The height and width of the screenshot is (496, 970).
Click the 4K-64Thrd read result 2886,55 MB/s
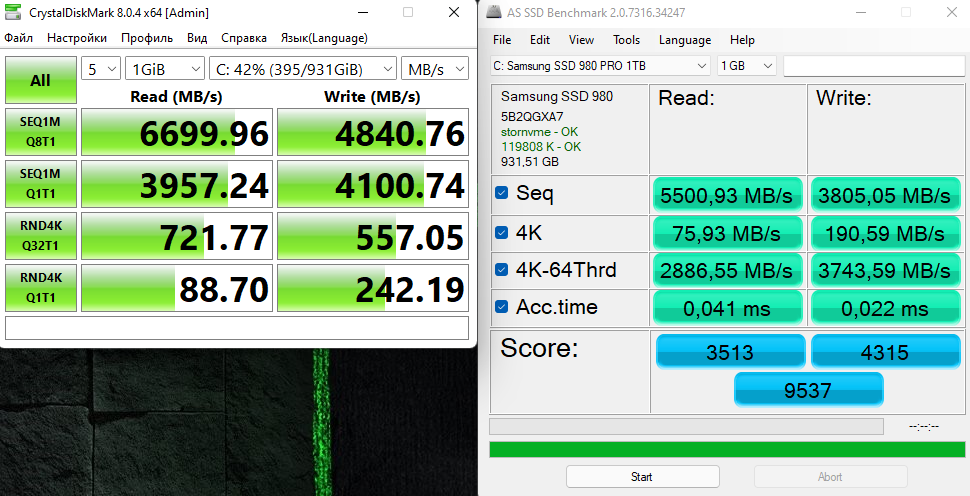[x=728, y=270]
